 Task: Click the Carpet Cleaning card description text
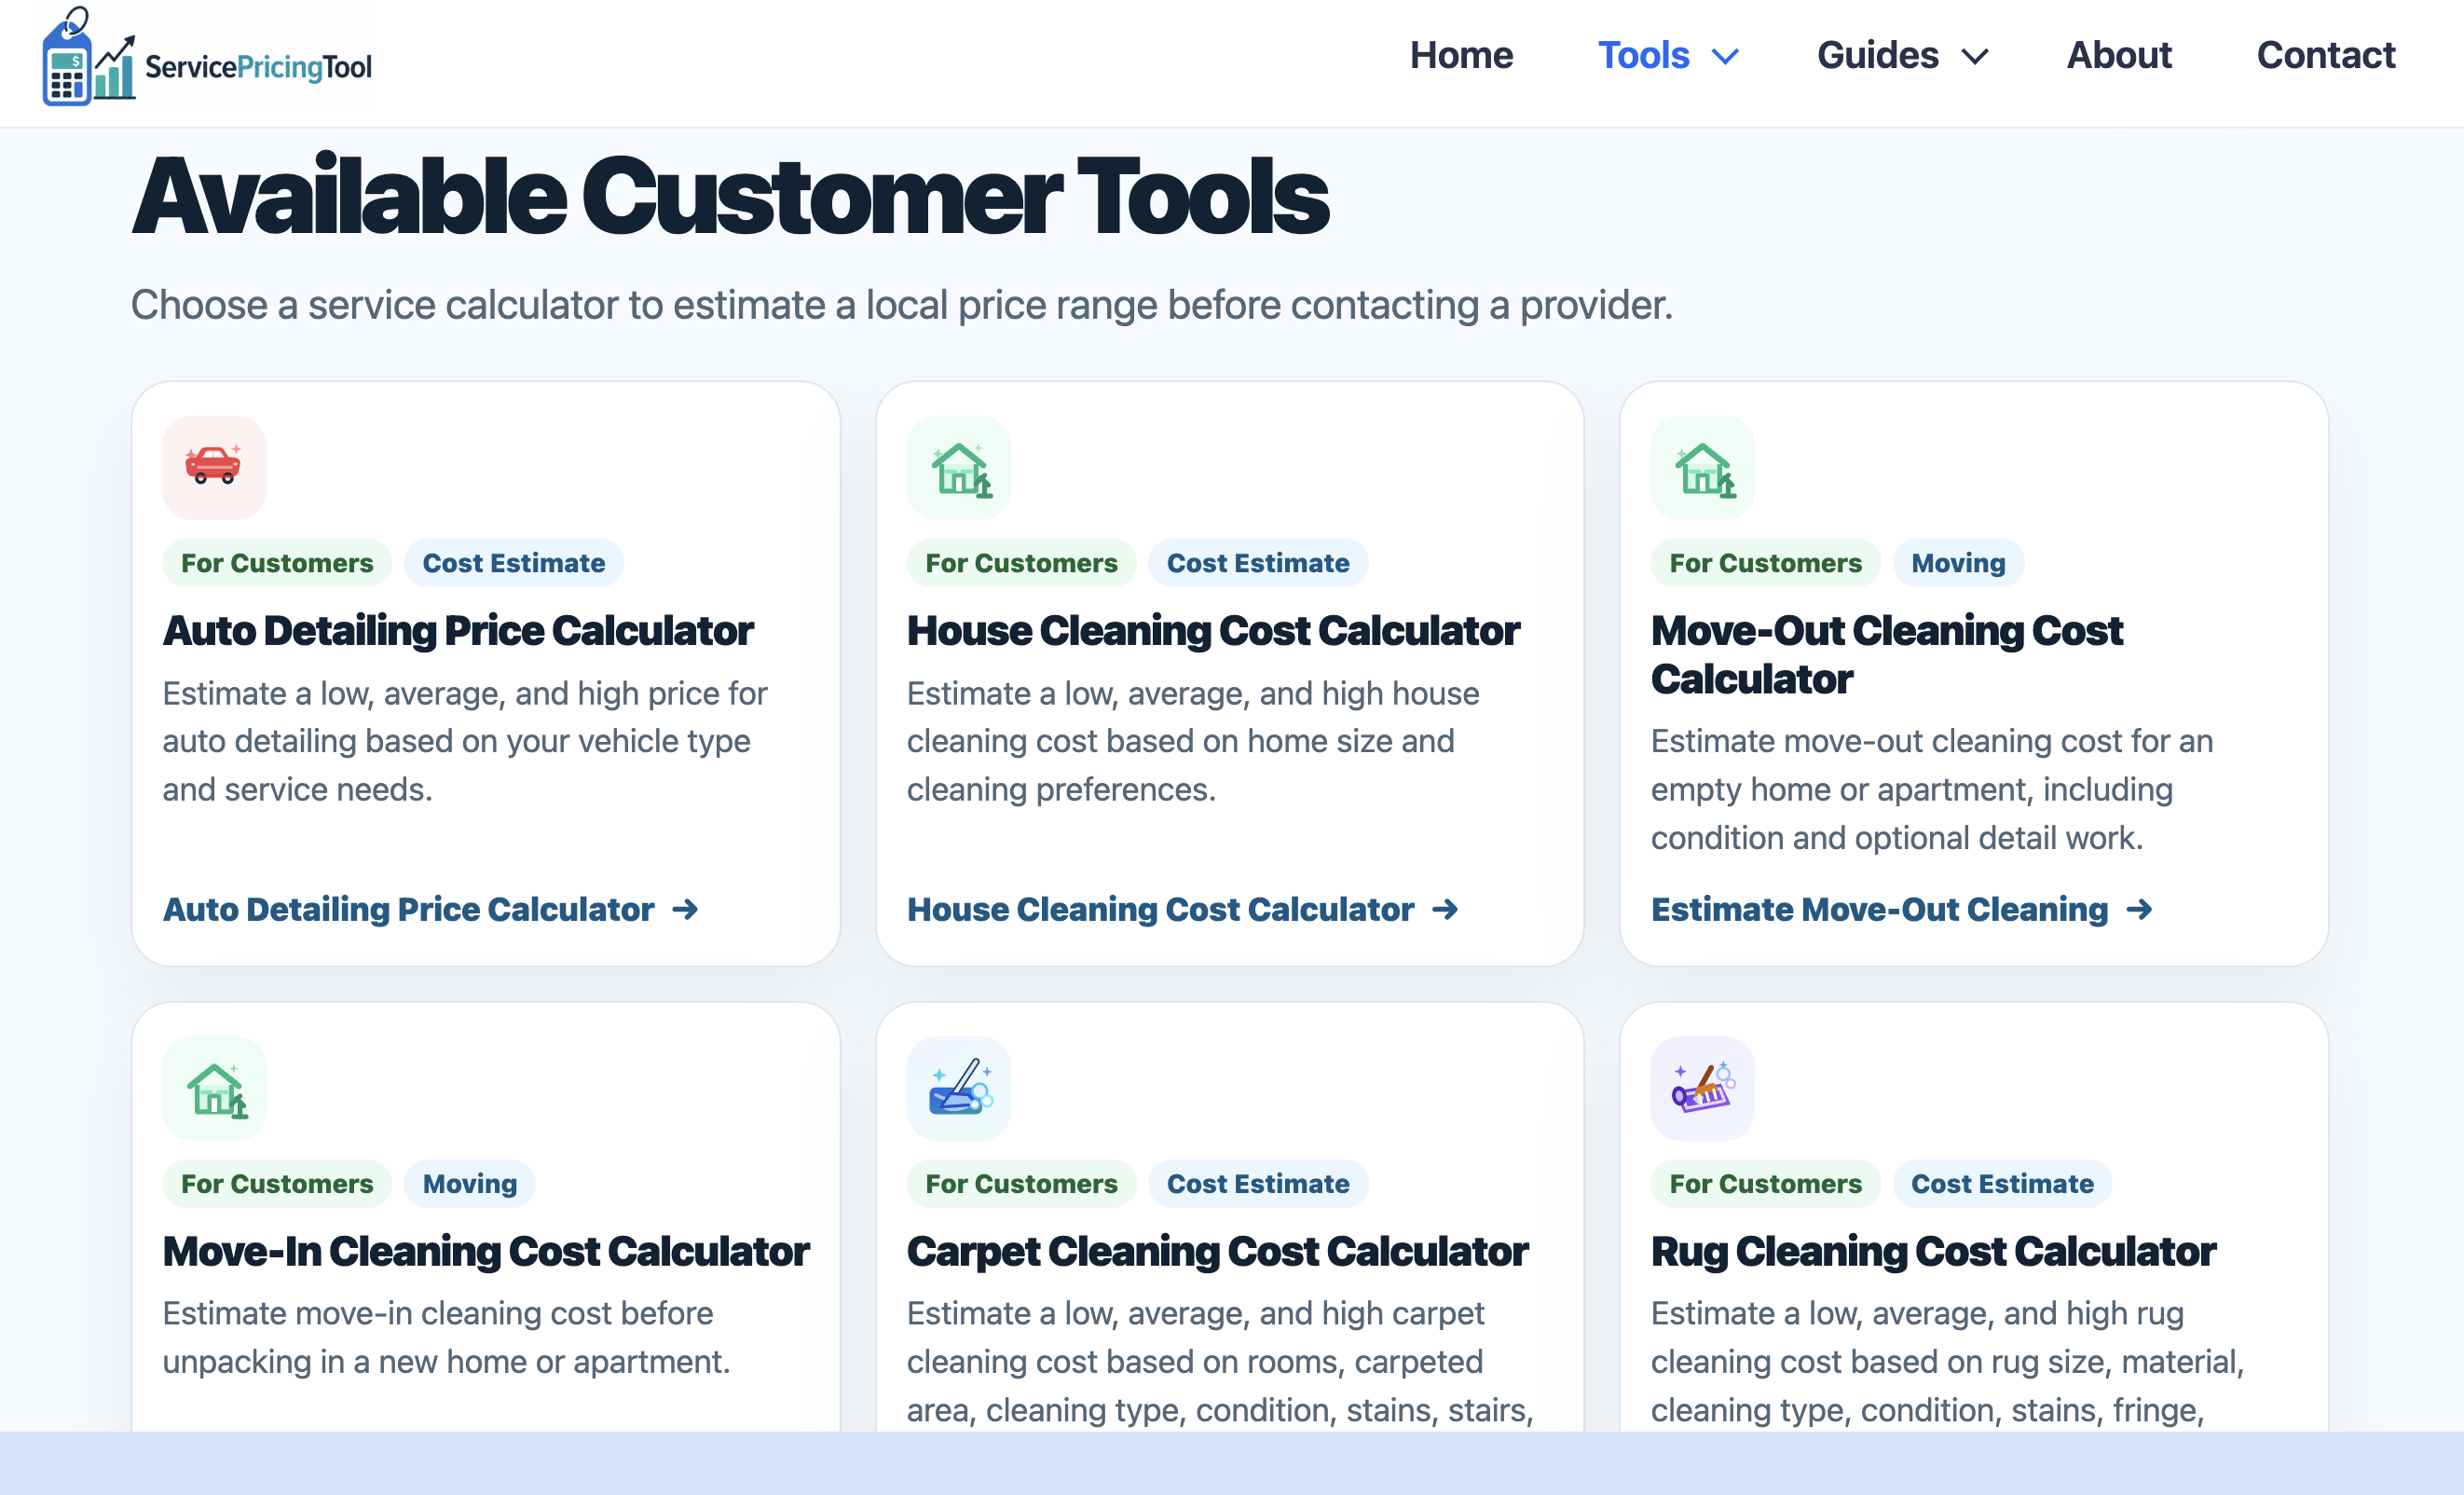click(x=1220, y=1361)
